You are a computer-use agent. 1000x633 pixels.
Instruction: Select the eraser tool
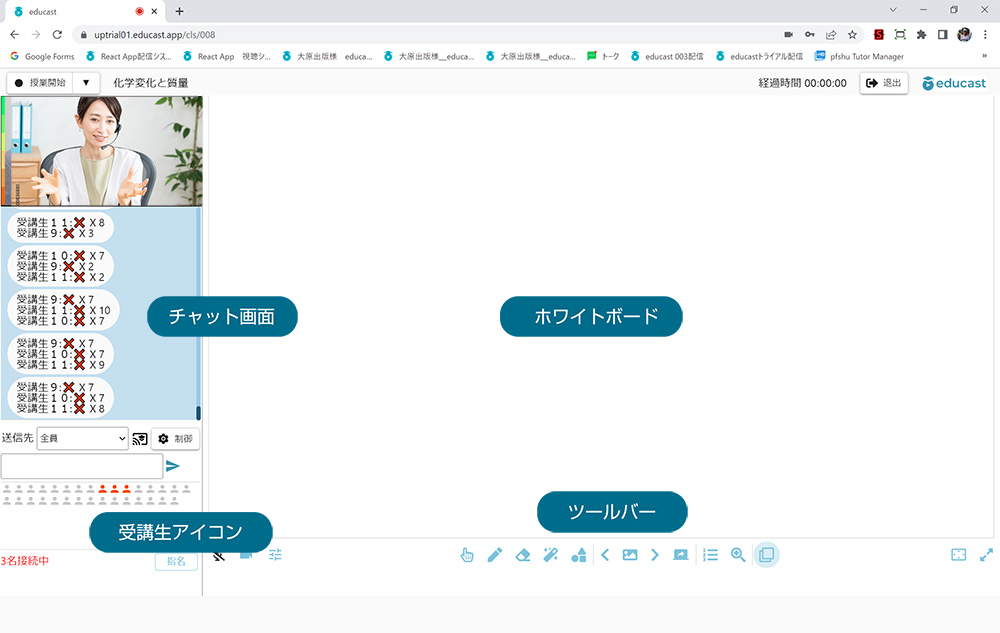522,555
